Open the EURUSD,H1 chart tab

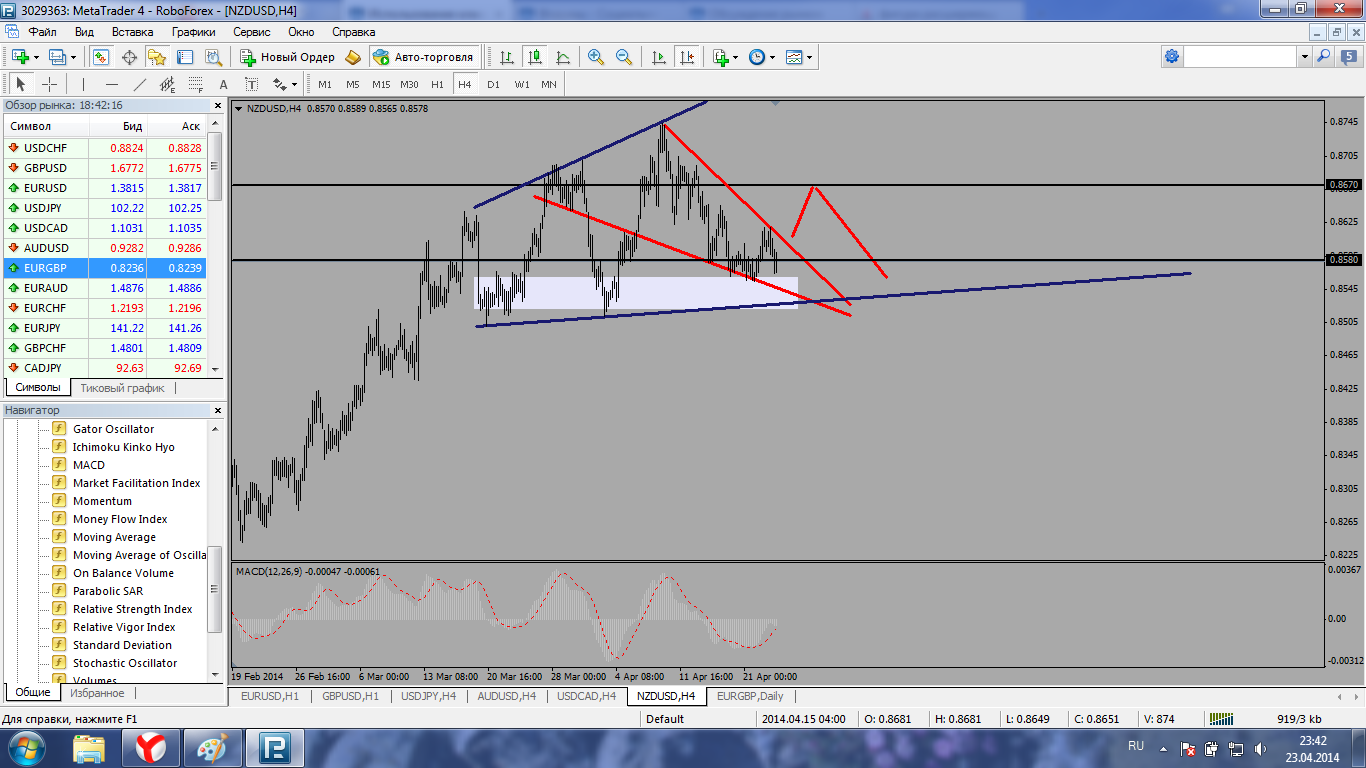point(270,696)
